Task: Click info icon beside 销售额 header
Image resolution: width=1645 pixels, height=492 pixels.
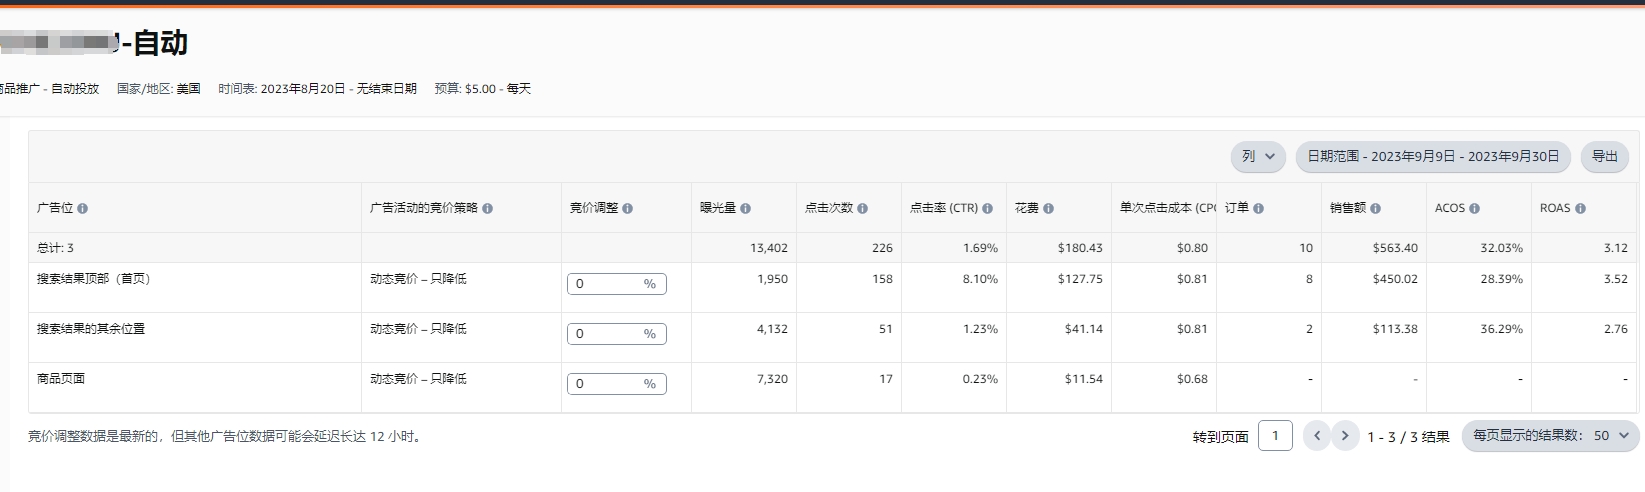Action: click(1376, 209)
